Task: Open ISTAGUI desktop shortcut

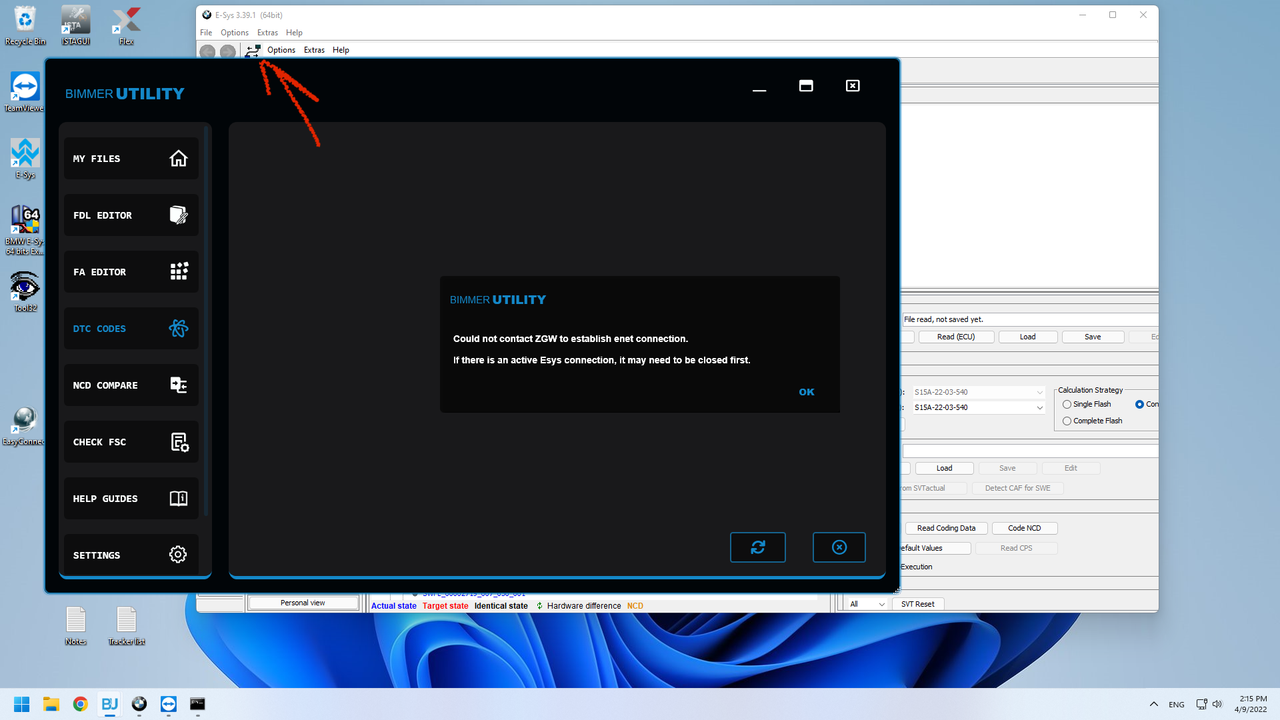Action: click(x=76, y=26)
